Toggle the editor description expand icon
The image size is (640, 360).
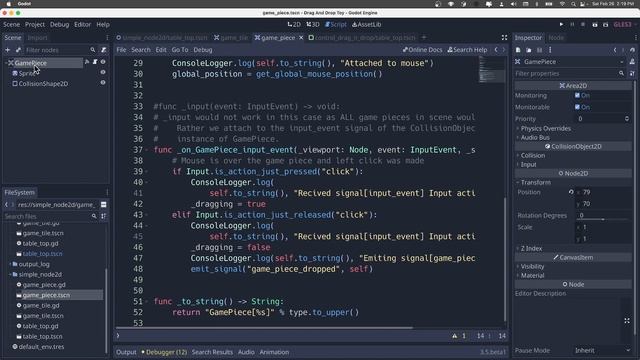click(627, 321)
